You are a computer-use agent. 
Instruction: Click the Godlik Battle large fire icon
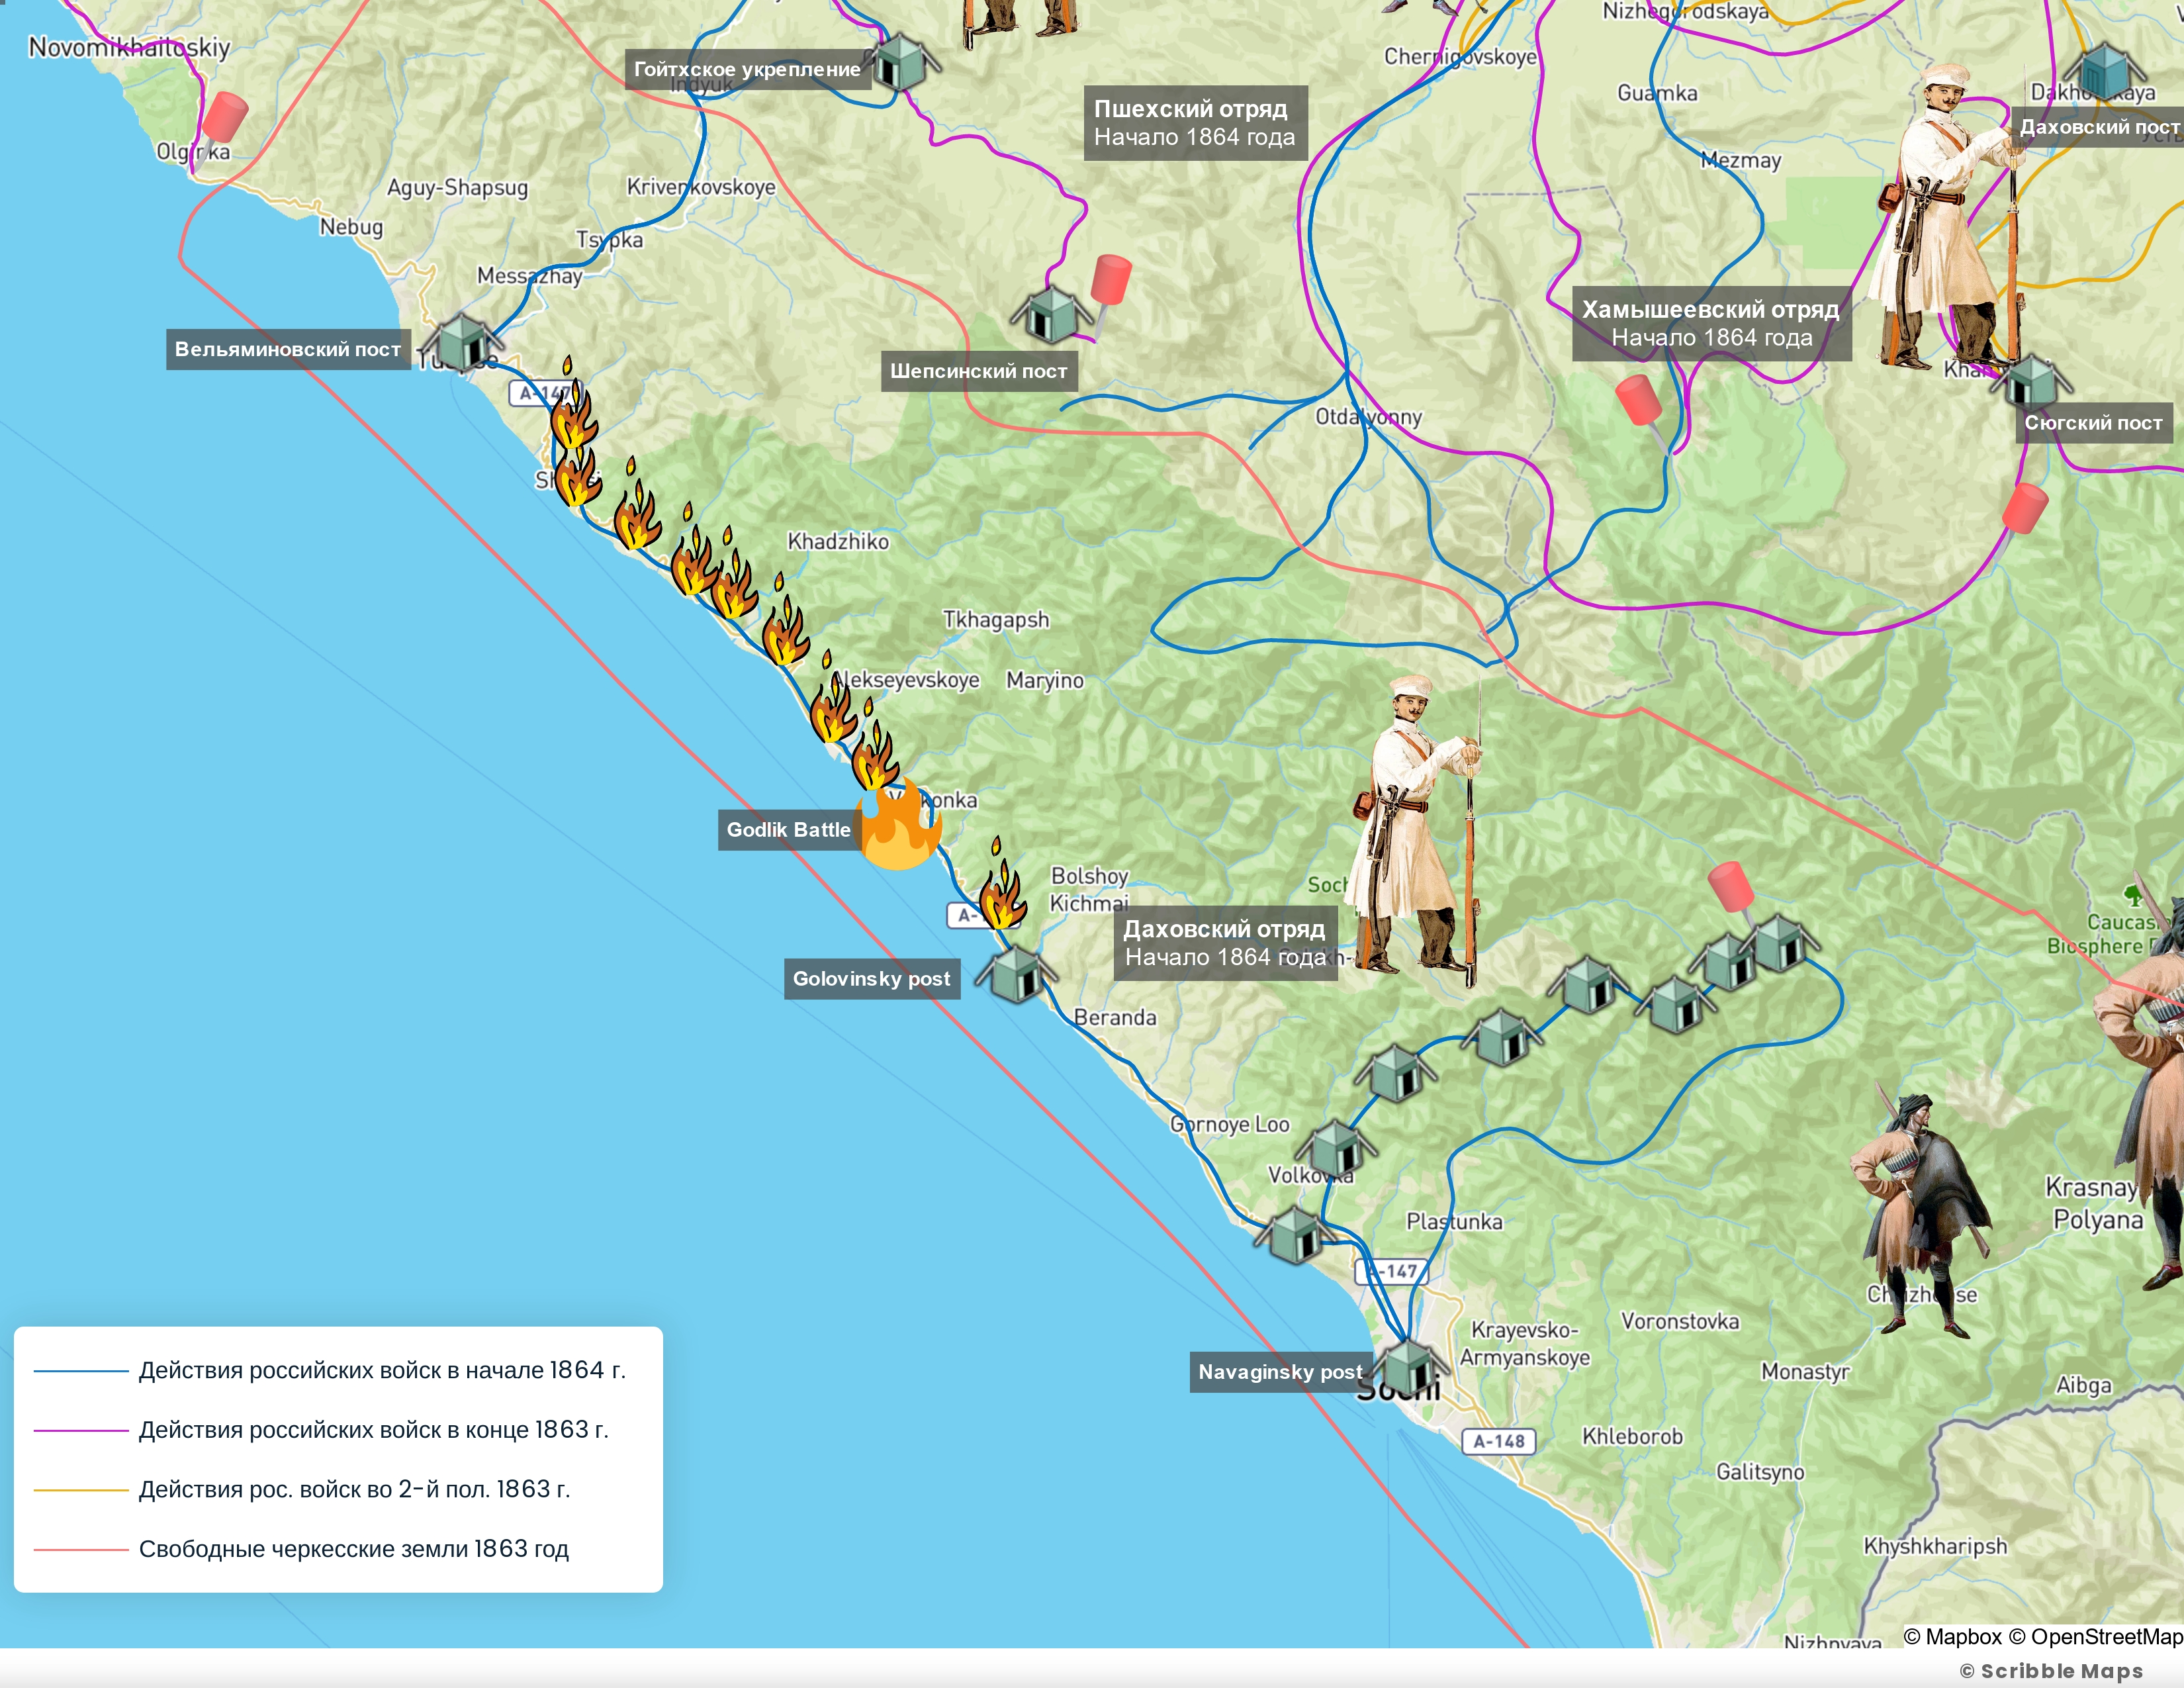tap(900, 825)
